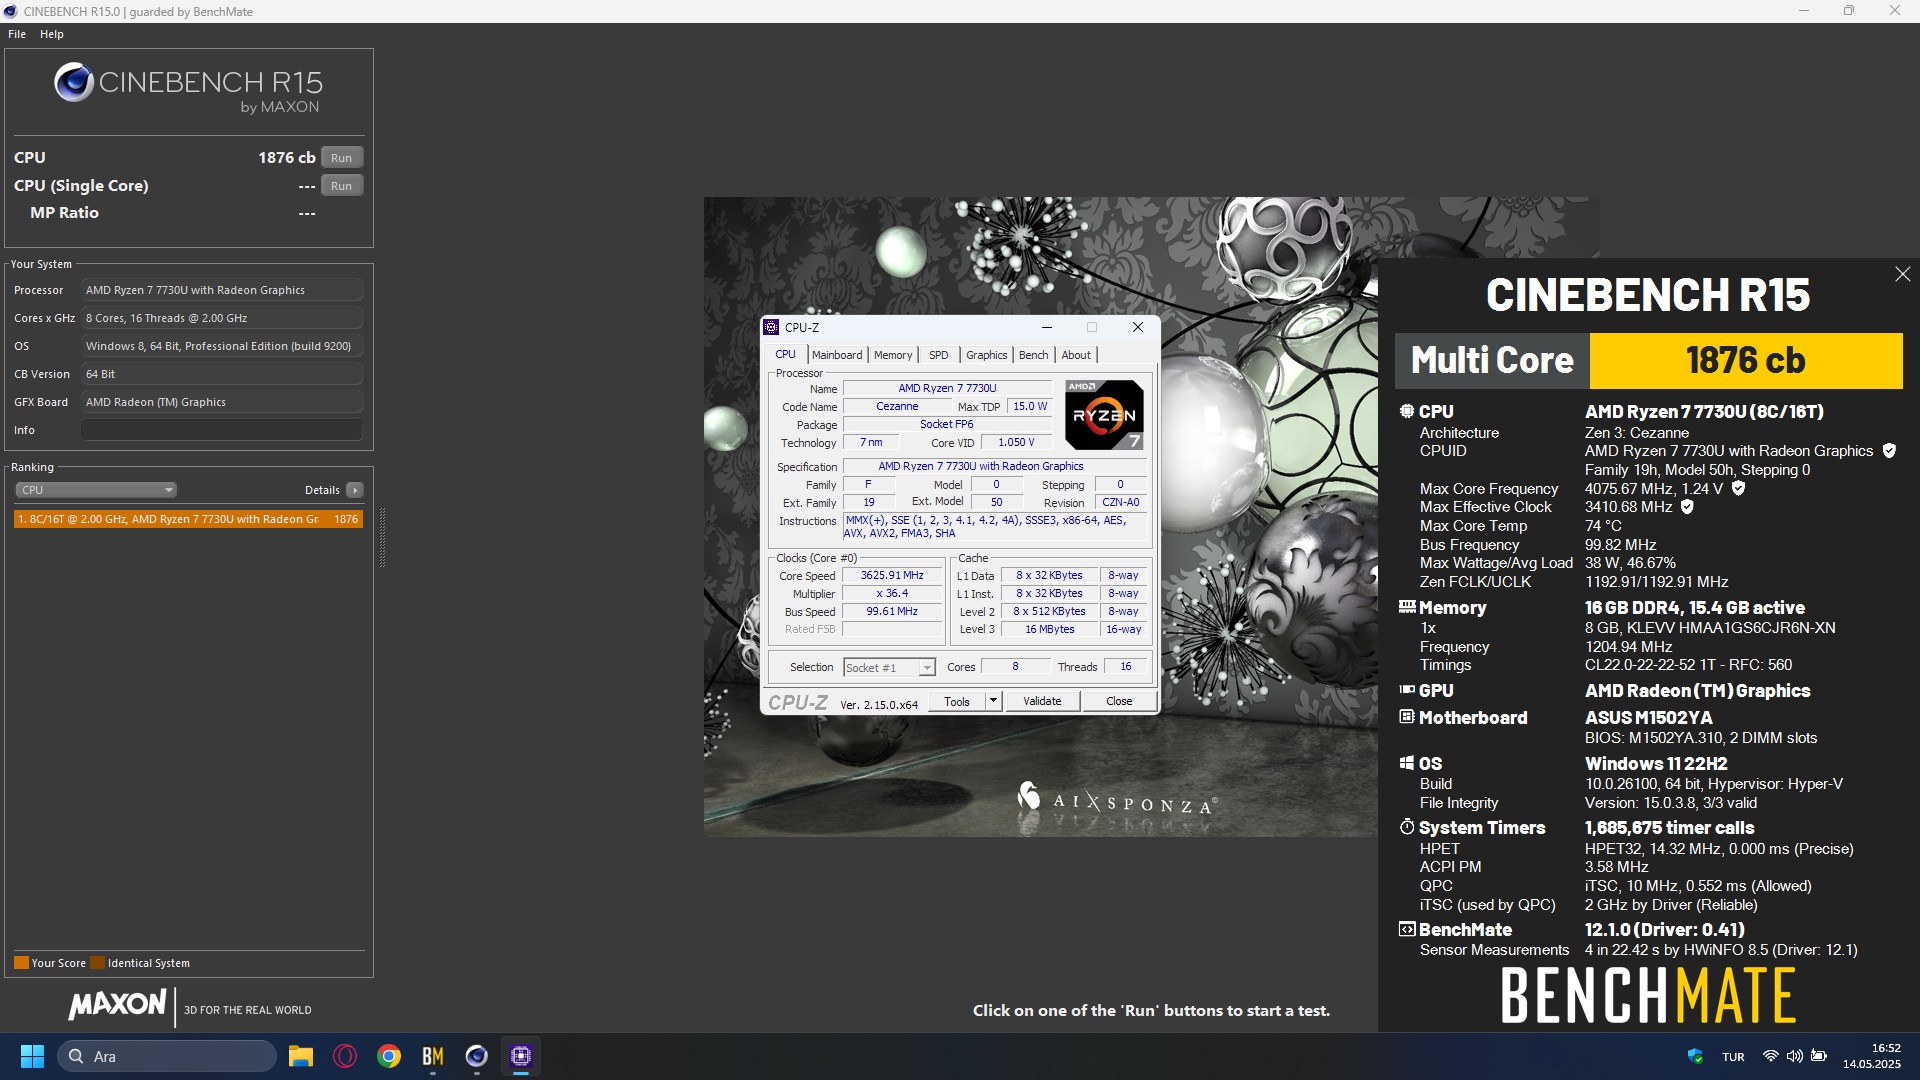
Task: Open the CPU-Z Tools button
Action: [957, 702]
